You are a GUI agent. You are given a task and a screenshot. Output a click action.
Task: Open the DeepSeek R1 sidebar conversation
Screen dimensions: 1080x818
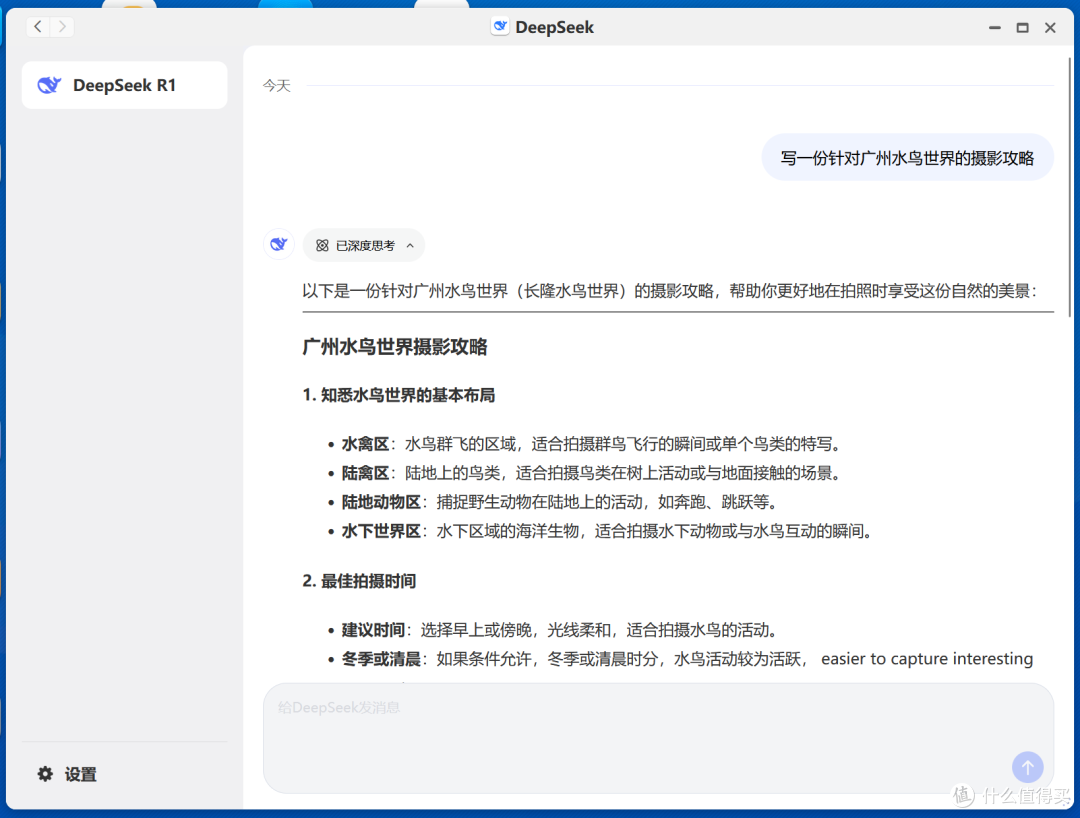pyautogui.click(x=125, y=85)
